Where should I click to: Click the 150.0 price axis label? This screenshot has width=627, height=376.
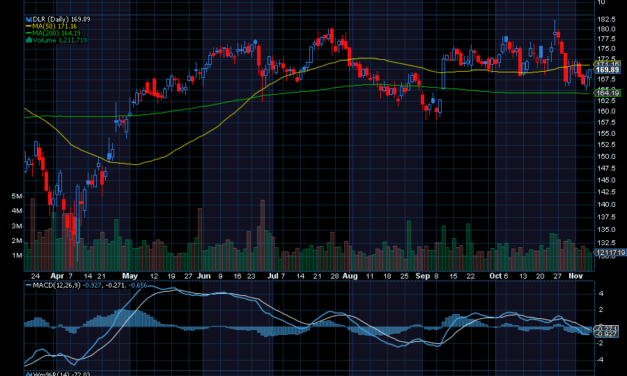pos(606,156)
